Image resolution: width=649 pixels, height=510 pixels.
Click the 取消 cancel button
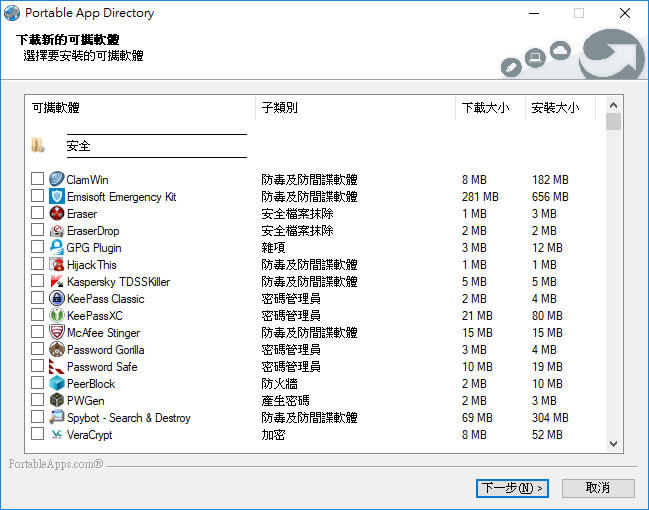[598, 488]
